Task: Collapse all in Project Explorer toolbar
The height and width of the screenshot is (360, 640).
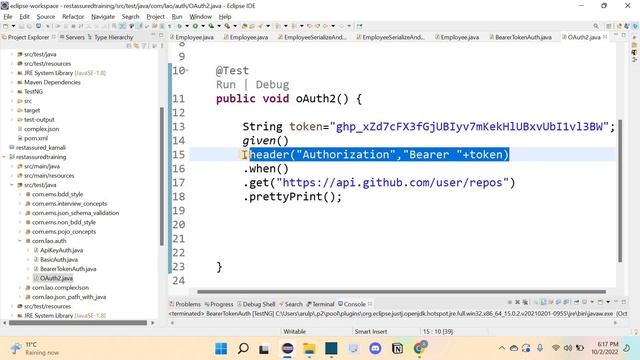Action: (129, 46)
